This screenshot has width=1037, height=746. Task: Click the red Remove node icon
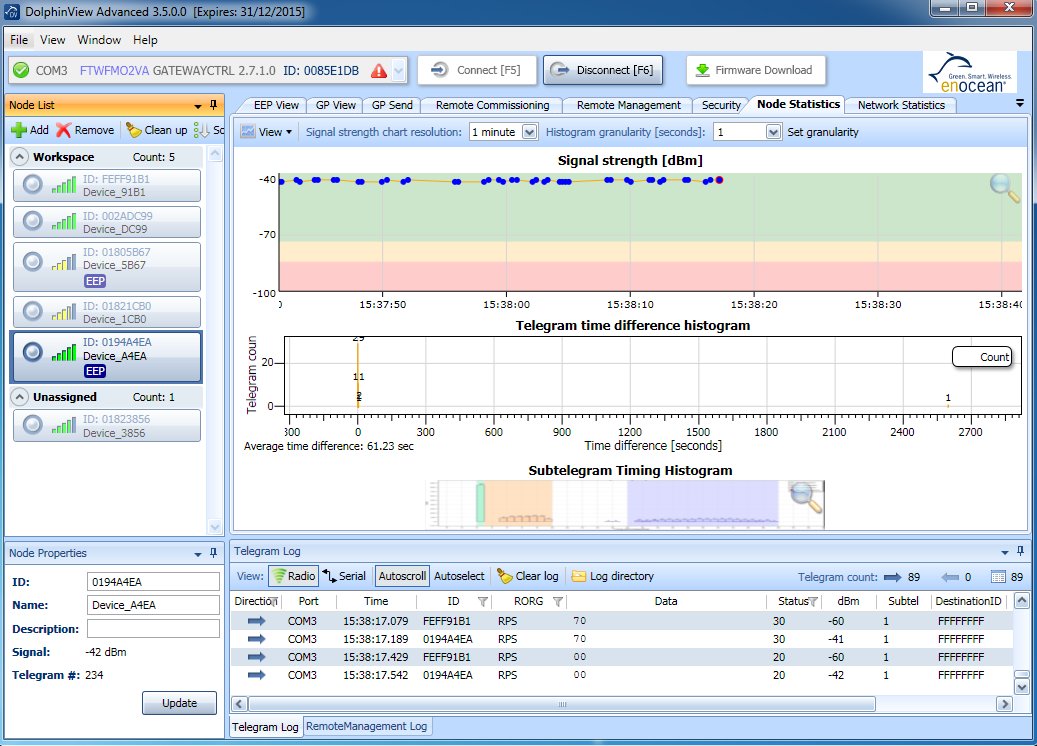[x=63, y=130]
